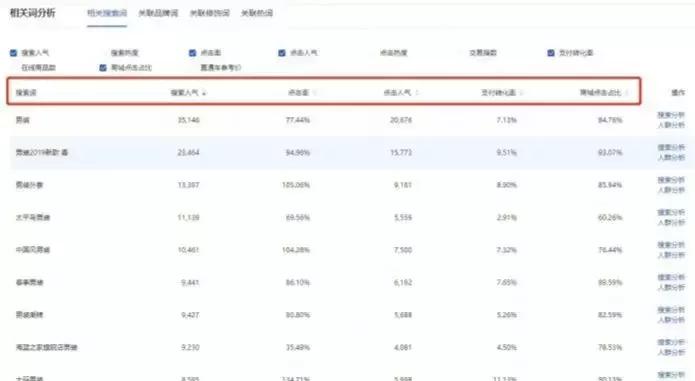Click the 86.10% value in 春季男装 row
This screenshot has height=381, width=695.
click(x=298, y=282)
